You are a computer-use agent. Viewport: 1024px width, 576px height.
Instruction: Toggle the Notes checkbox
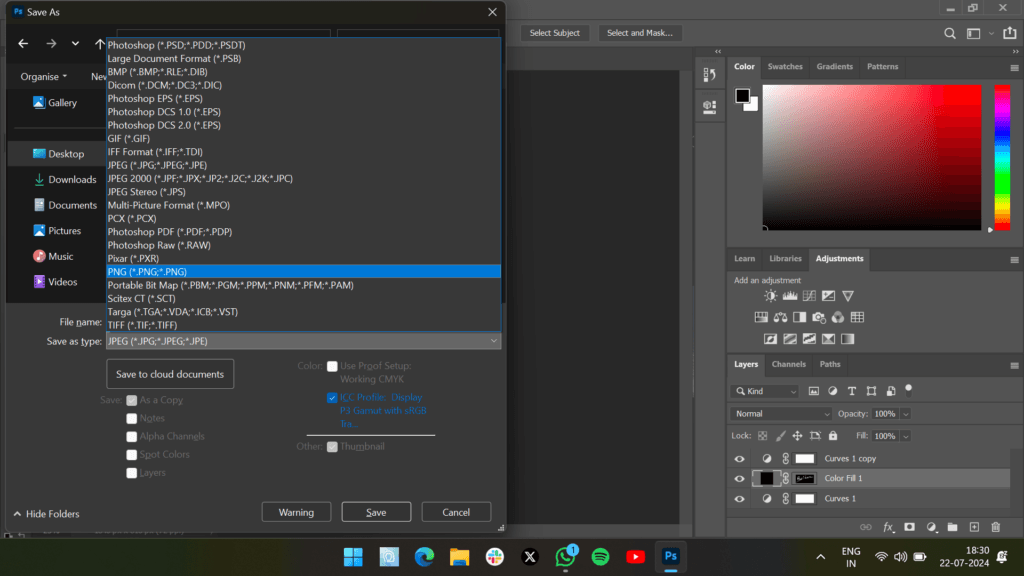132,419
